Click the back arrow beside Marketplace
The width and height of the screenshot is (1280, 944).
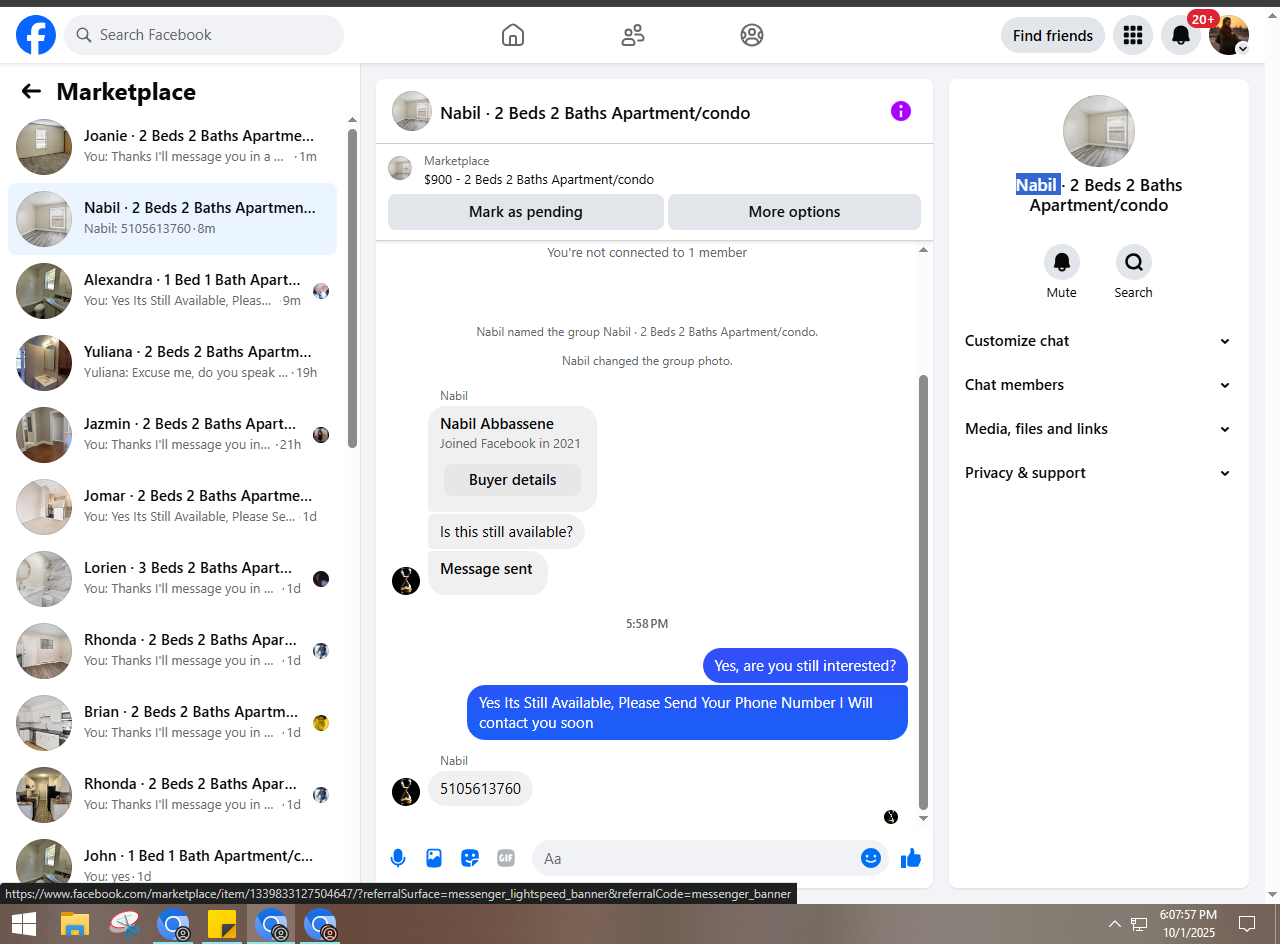click(x=31, y=92)
